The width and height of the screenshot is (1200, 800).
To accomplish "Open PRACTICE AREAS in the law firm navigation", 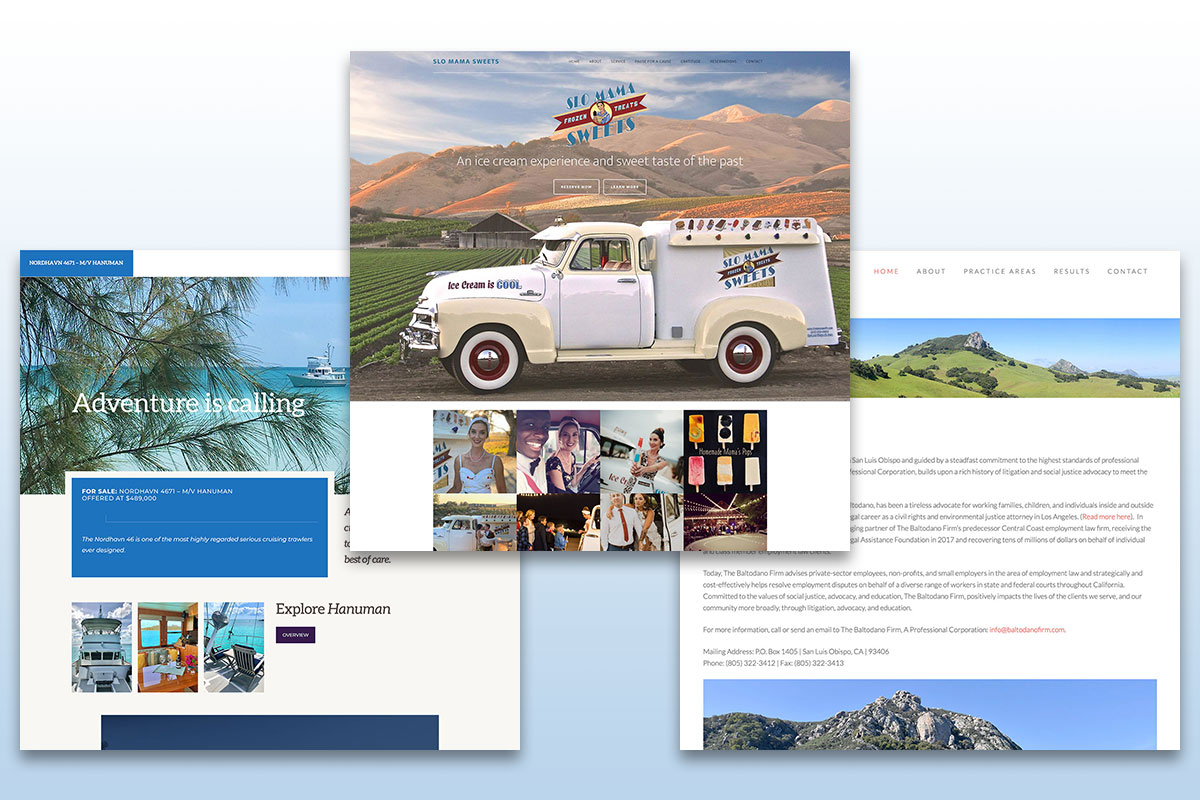I will [x=1000, y=271].
